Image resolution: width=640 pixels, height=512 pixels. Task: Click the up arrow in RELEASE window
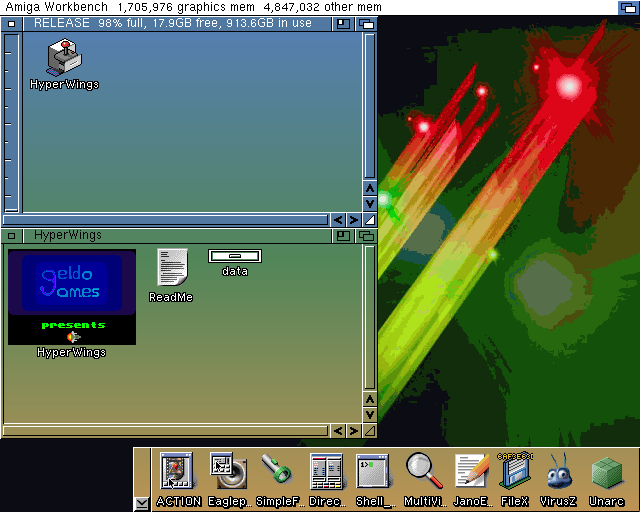[370, 188]
